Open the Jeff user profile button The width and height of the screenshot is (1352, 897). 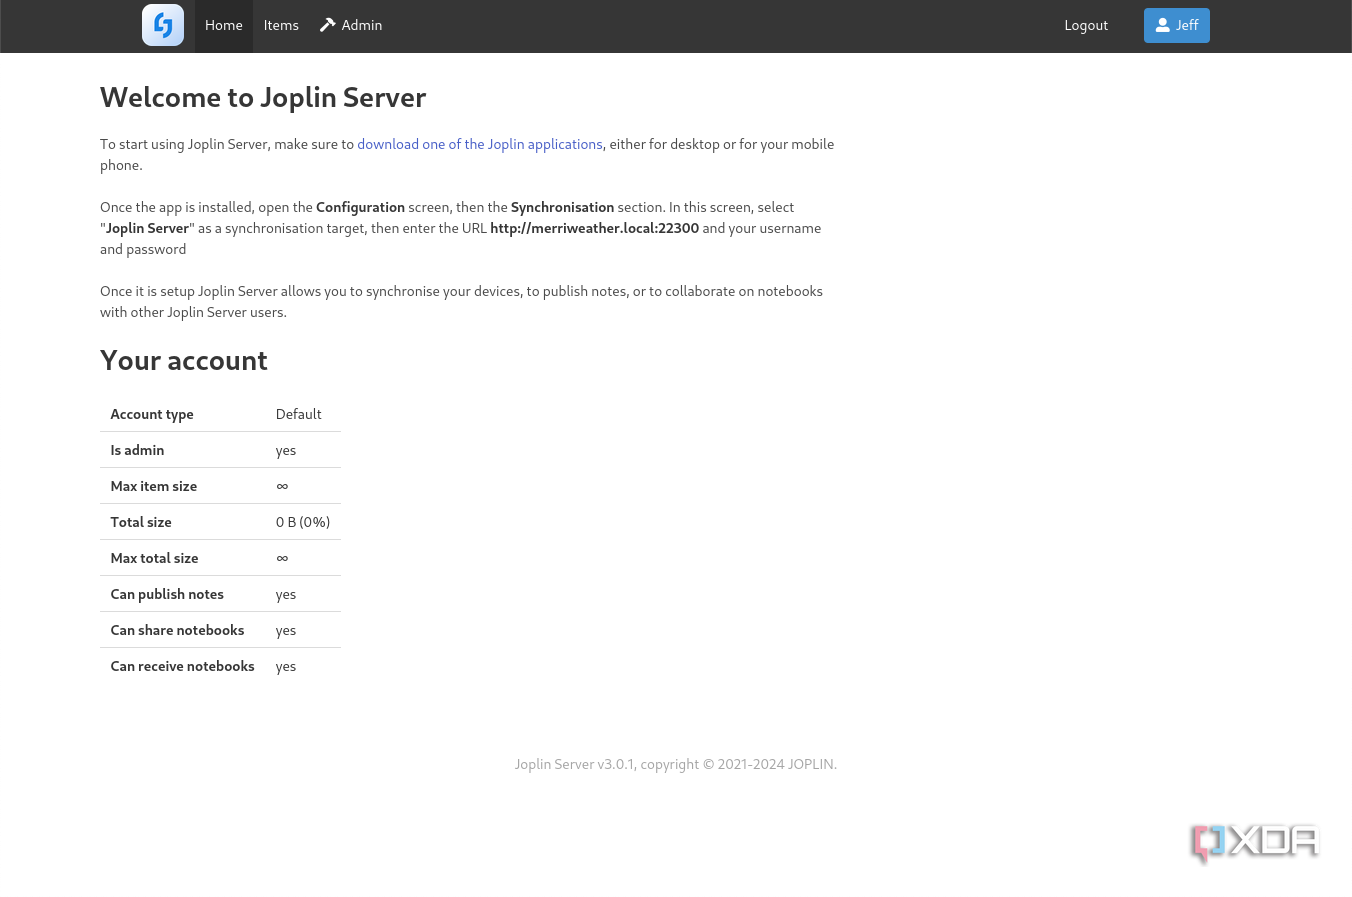point(1177,26)
